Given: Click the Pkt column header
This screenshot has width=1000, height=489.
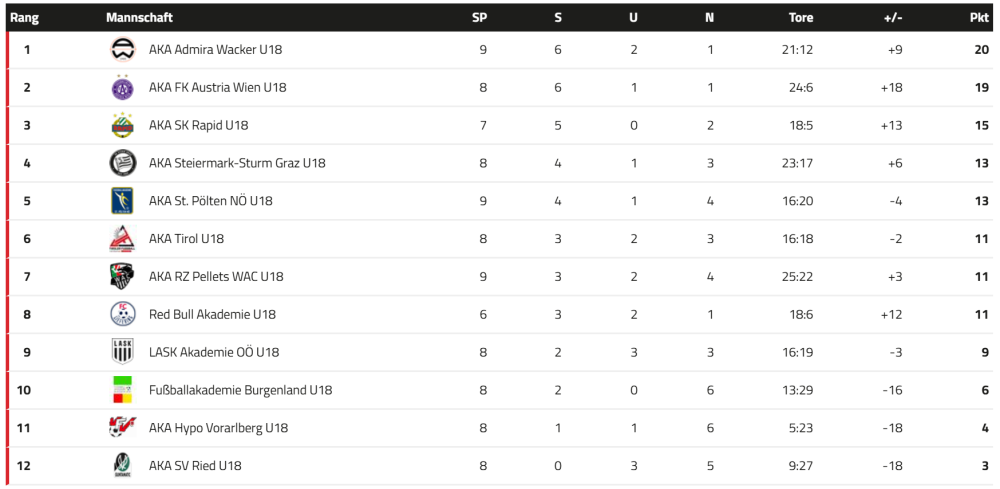Looking at the screenshot, I should pyautogui.click(x=979, y=17).
